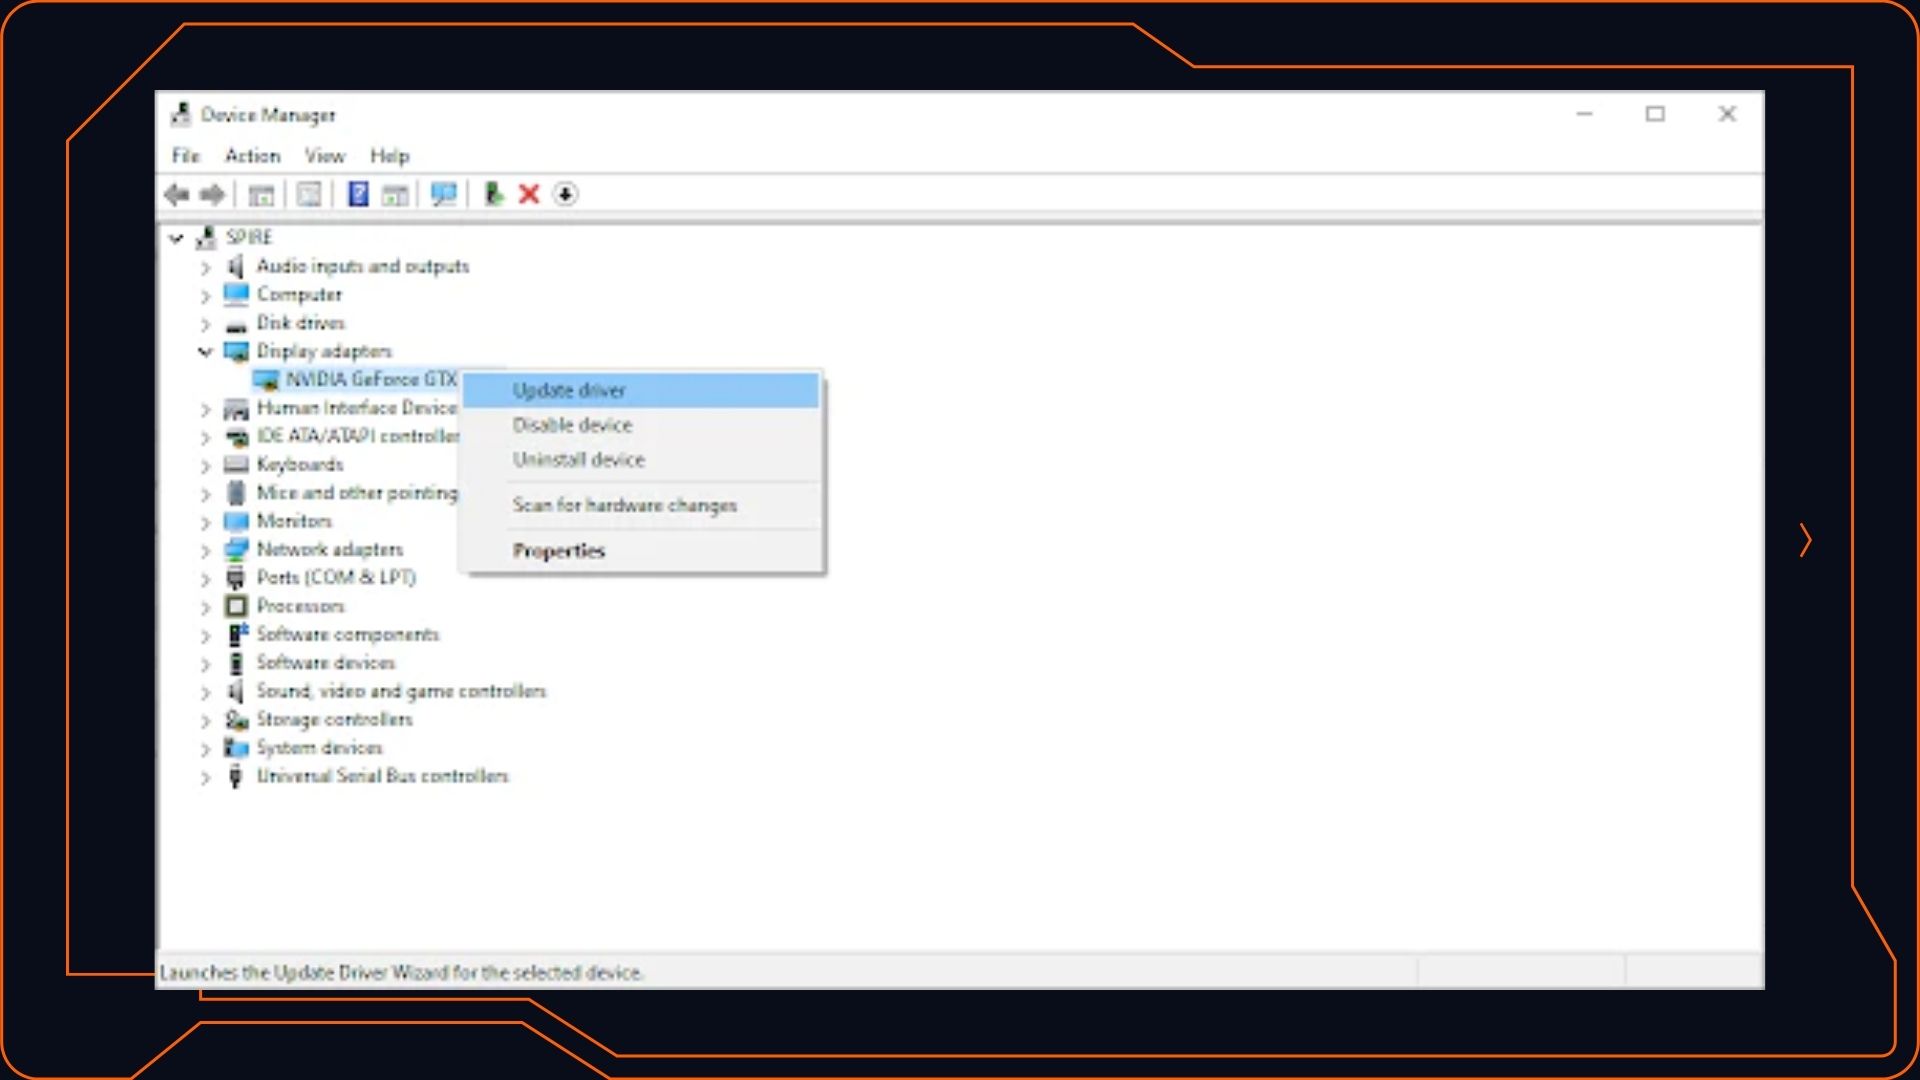Collapse the Display adapters category
The height and width of the screenshot is (1080, 1920).
pos(205,352)
